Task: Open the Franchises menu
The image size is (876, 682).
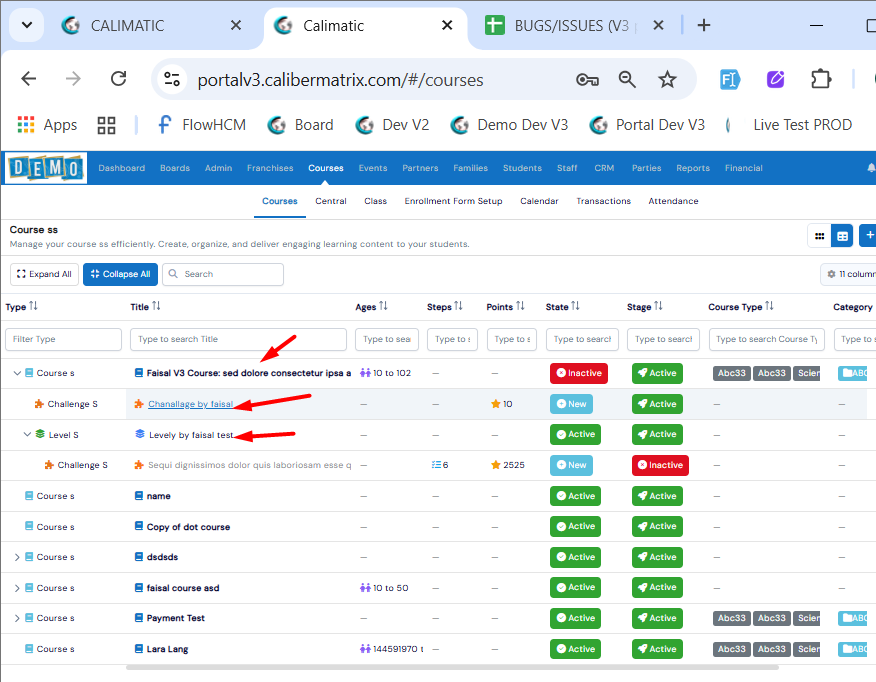Action: point(270,168)
